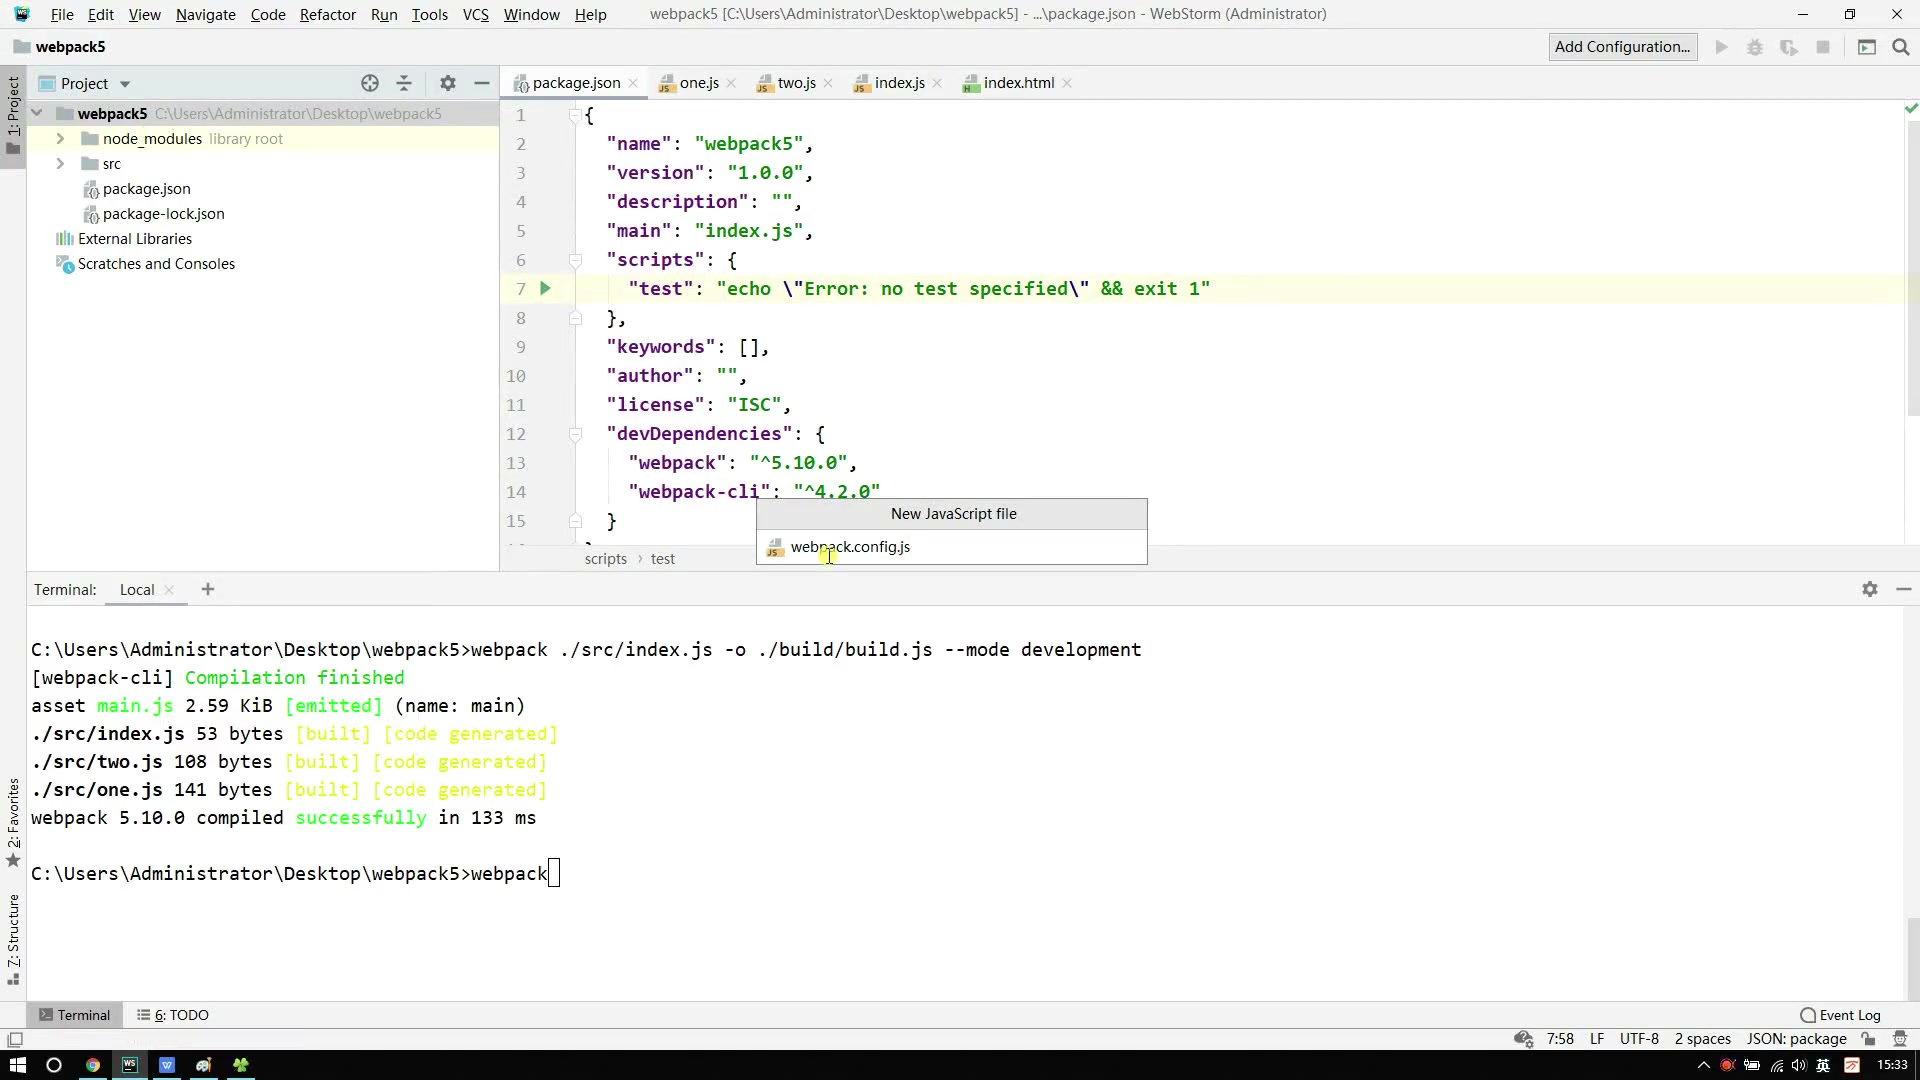Switch to the index.html tab

tap(1018, 83)
